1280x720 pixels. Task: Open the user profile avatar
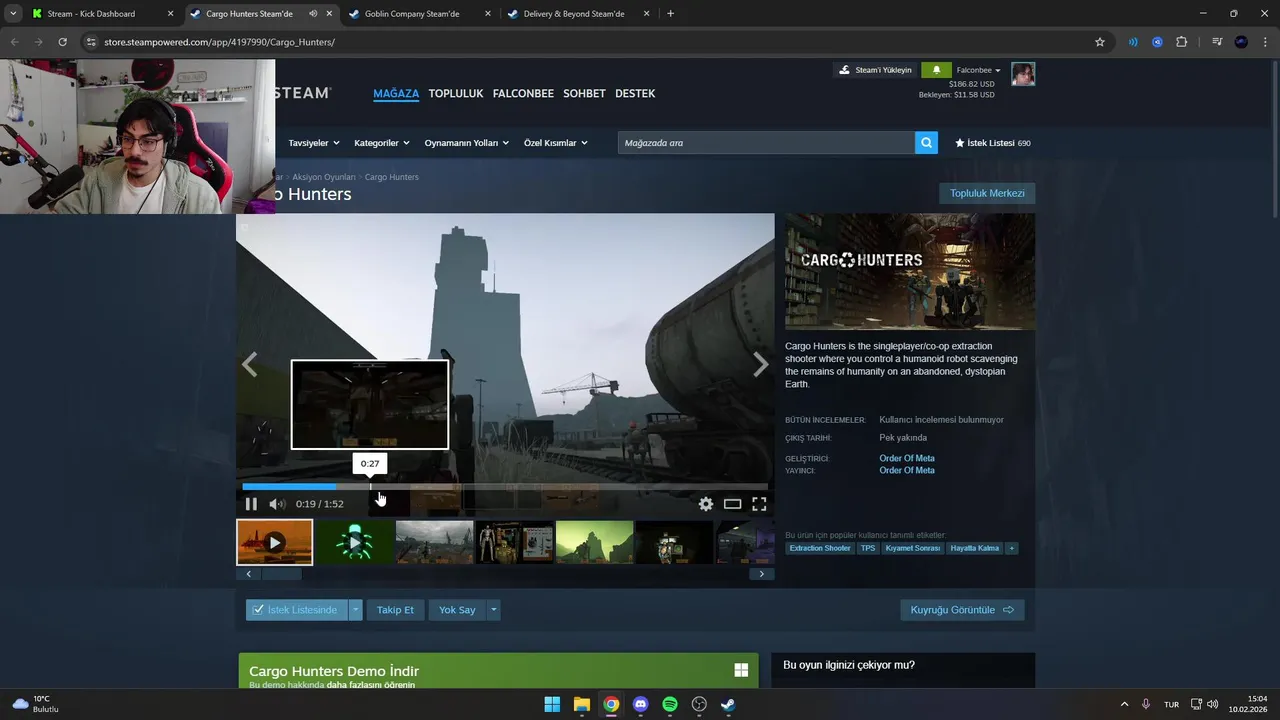[1023, 74]
